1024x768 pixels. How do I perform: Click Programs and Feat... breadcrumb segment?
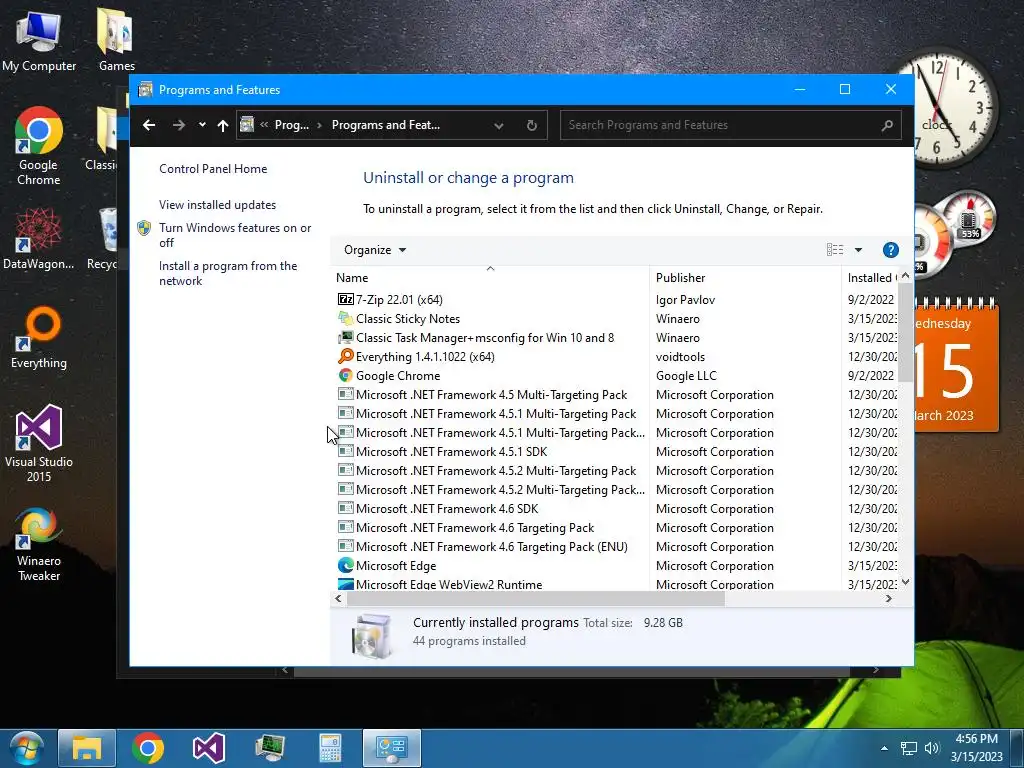[385, 125]
